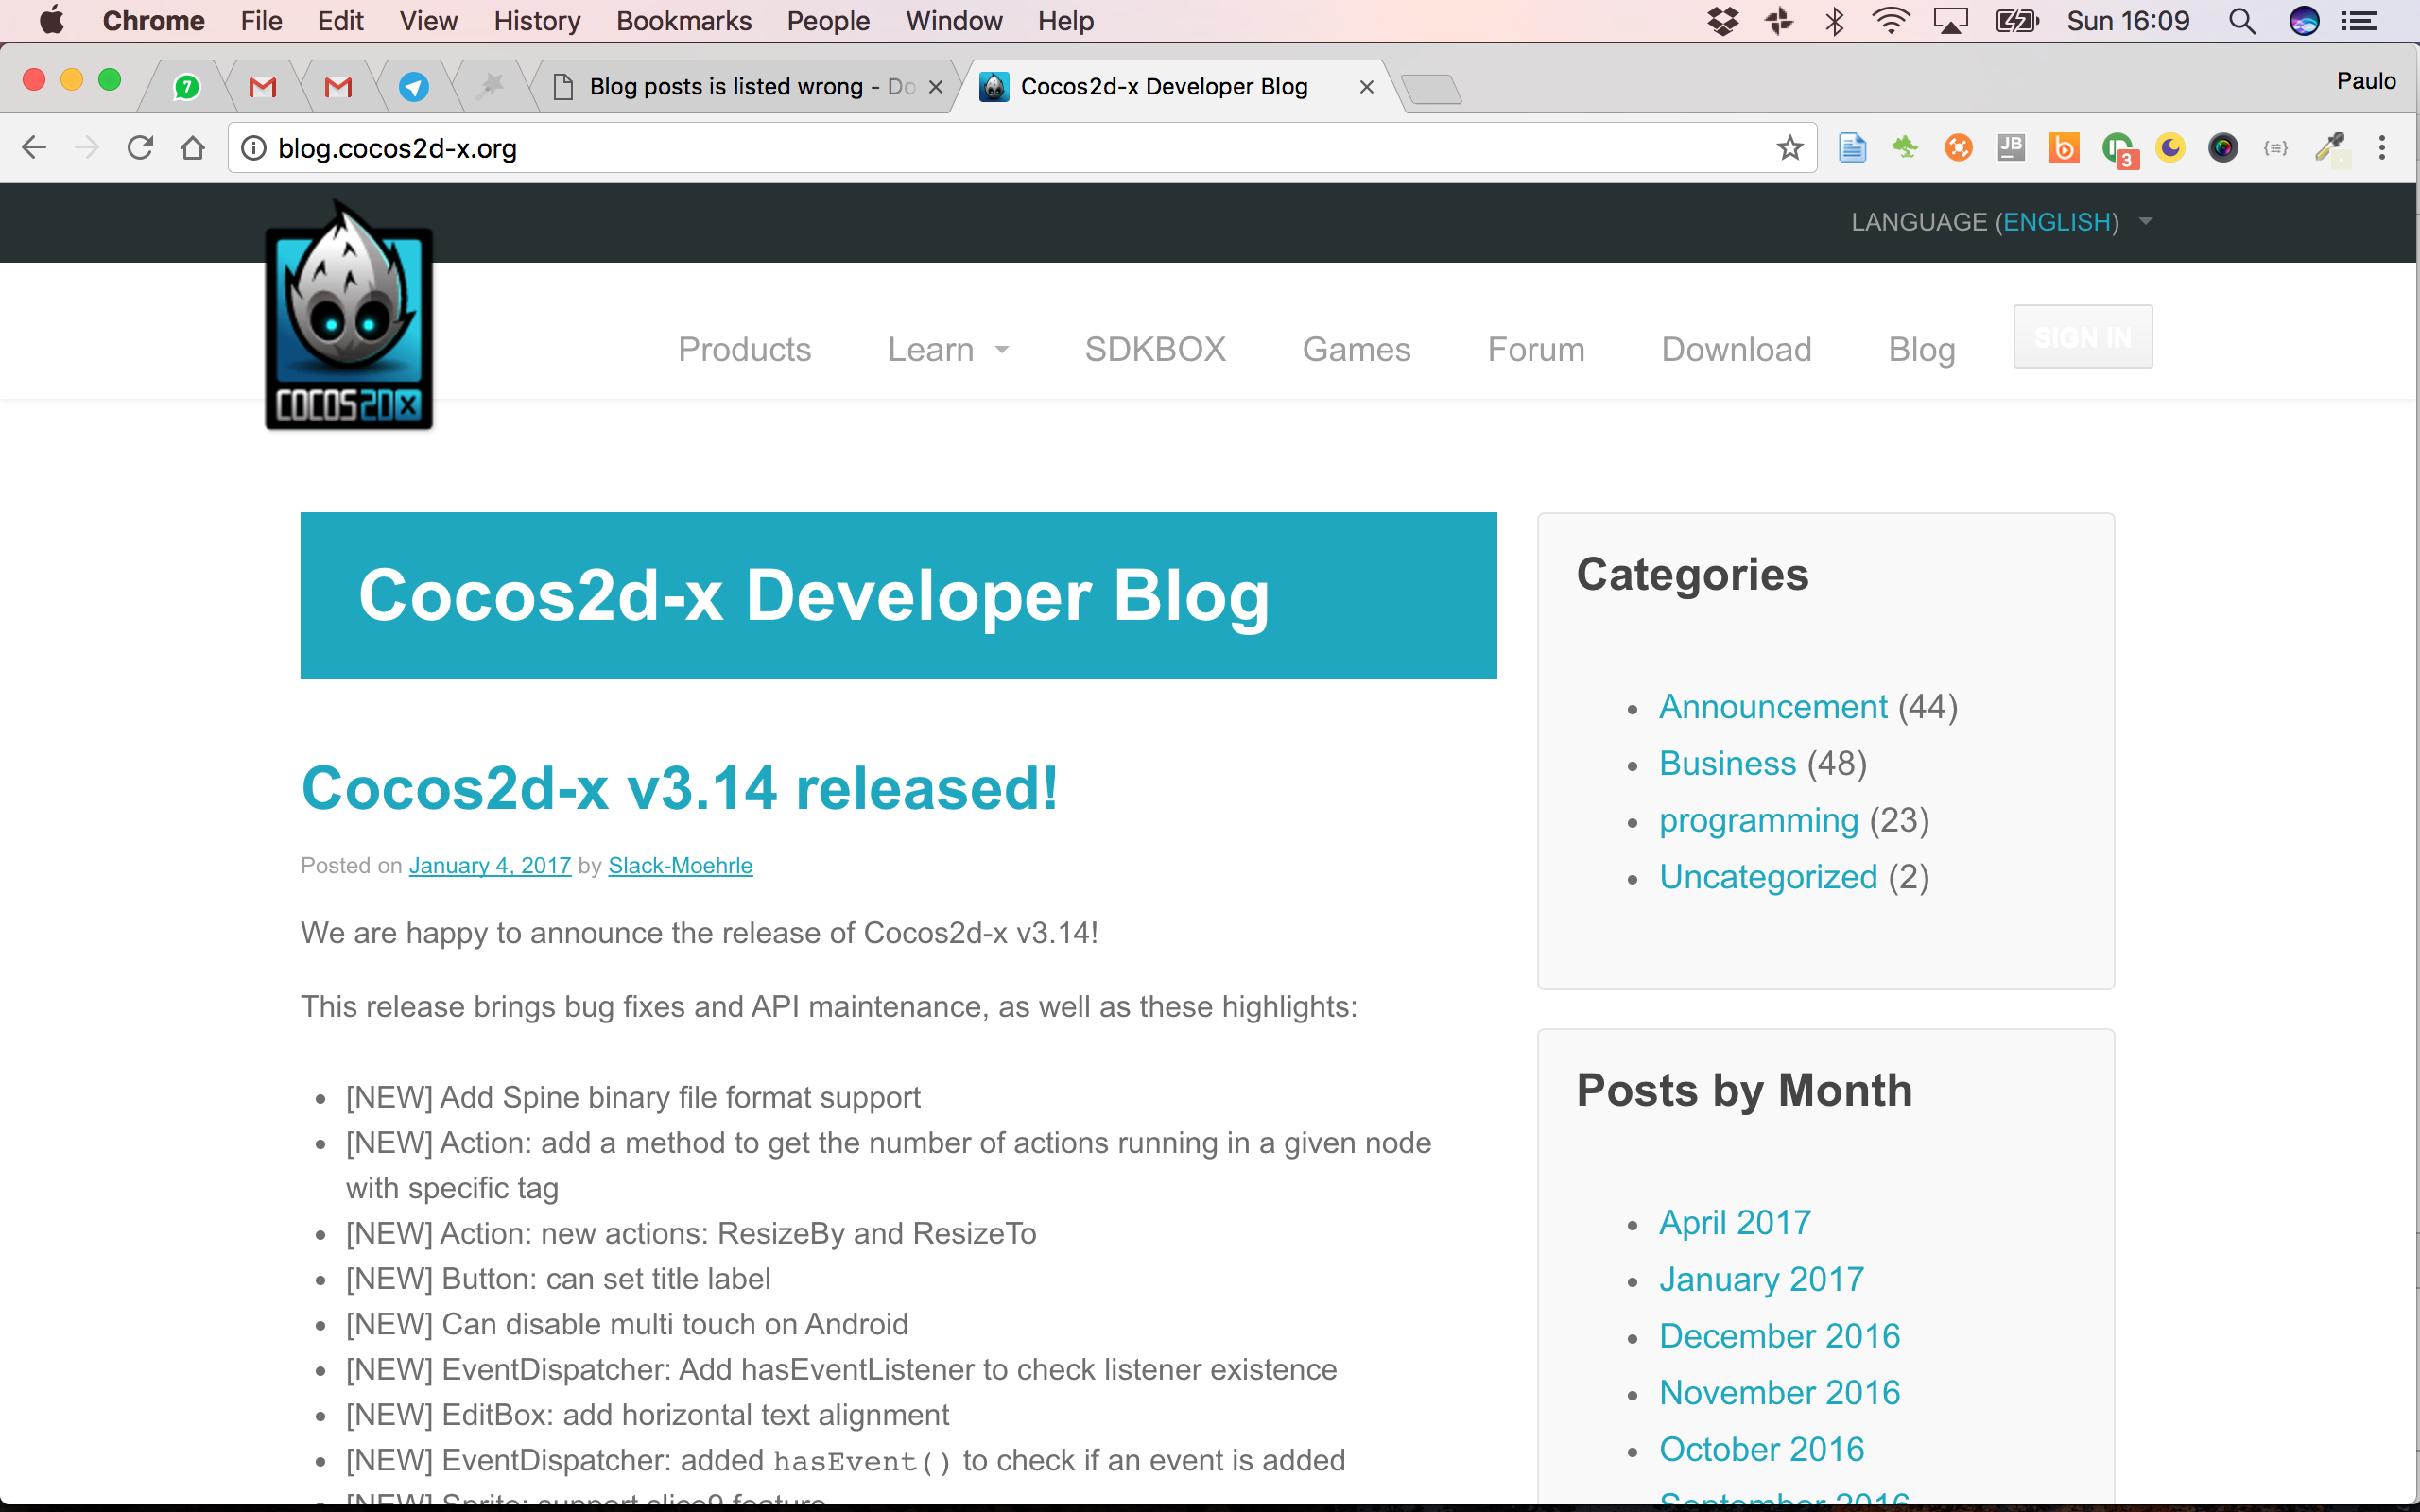Click the January 4, 2017 date link
The height and width of the screenshot is (1512, 2420).
point(490,865)
